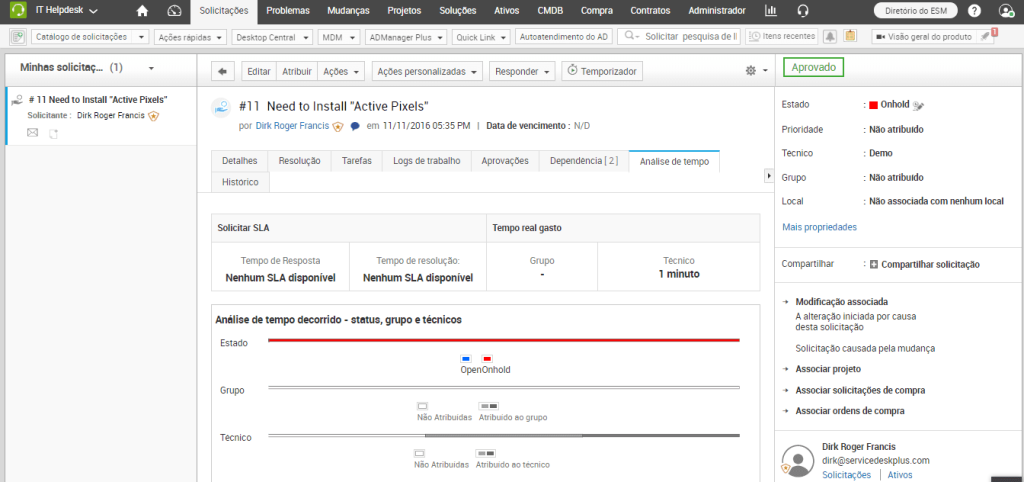Go to the Home icon in top bar
Image resolution: width=1024 pixels, height=482 pixels.
(x=142, y=11)
